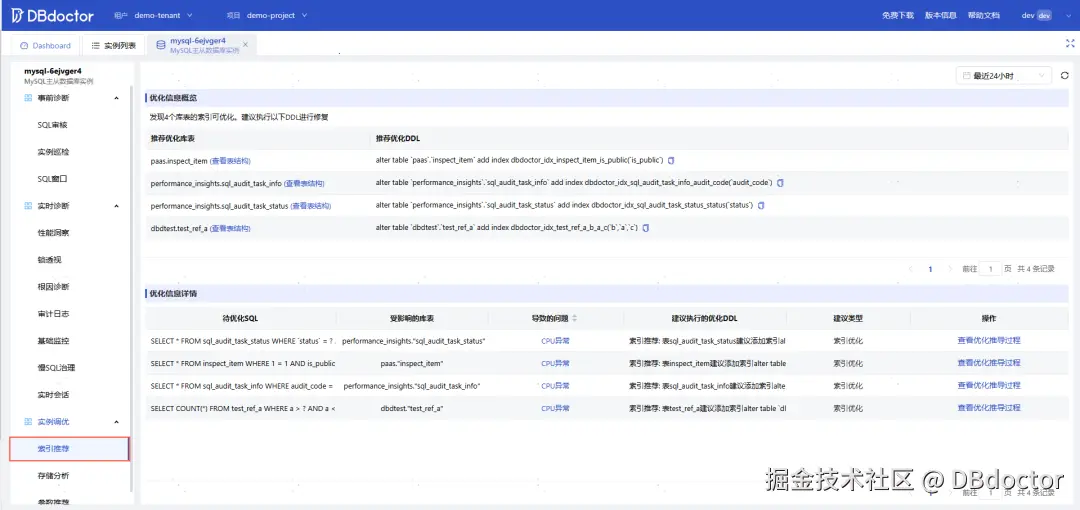Screen dimensions: 1080x510
Task: Open the demo-project dropdown
Action: click(277, 15)
